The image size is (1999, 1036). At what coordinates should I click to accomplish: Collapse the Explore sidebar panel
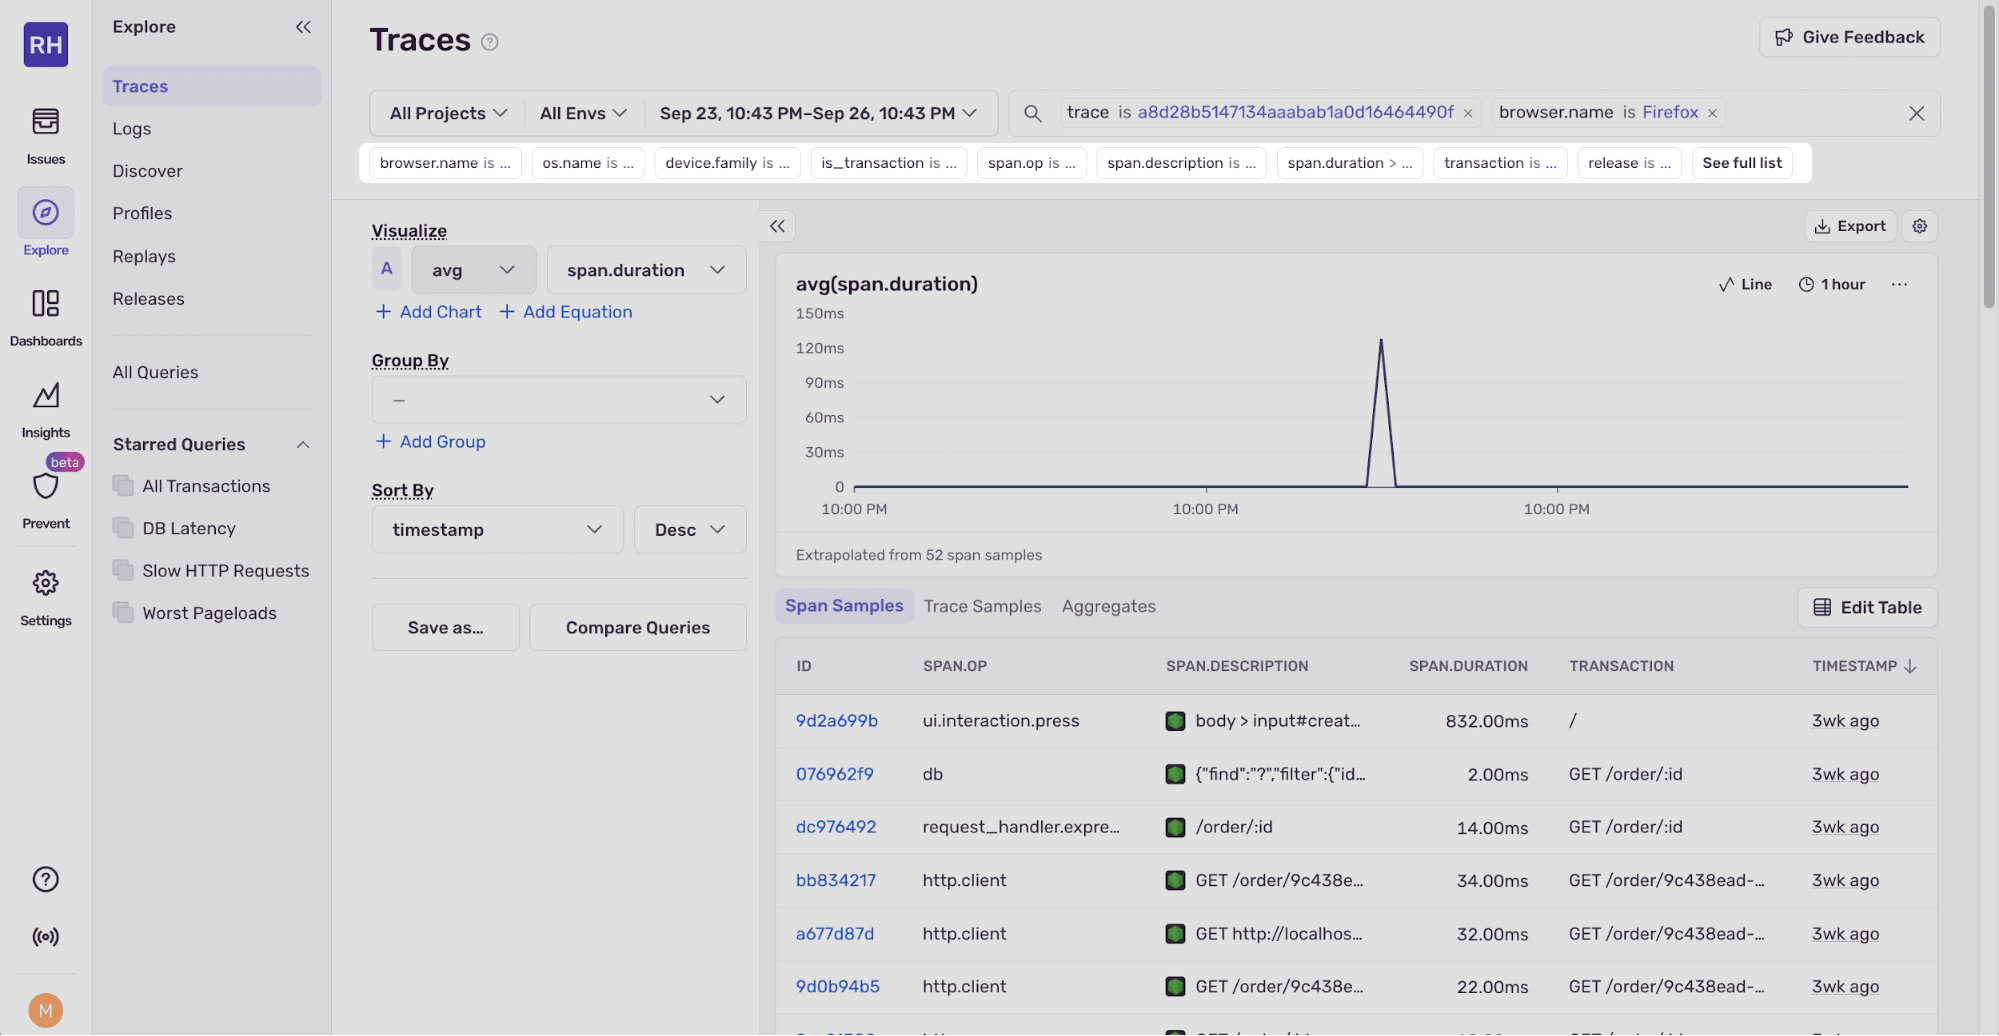303,27
